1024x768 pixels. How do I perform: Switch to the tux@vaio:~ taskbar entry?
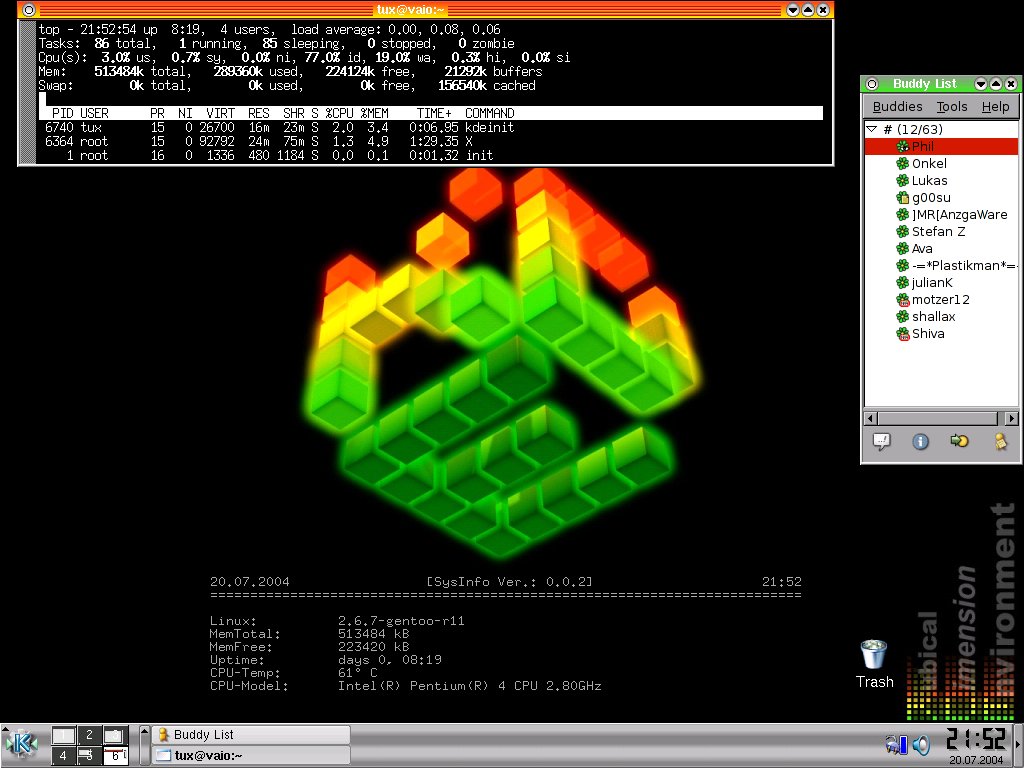coord(250,756)
